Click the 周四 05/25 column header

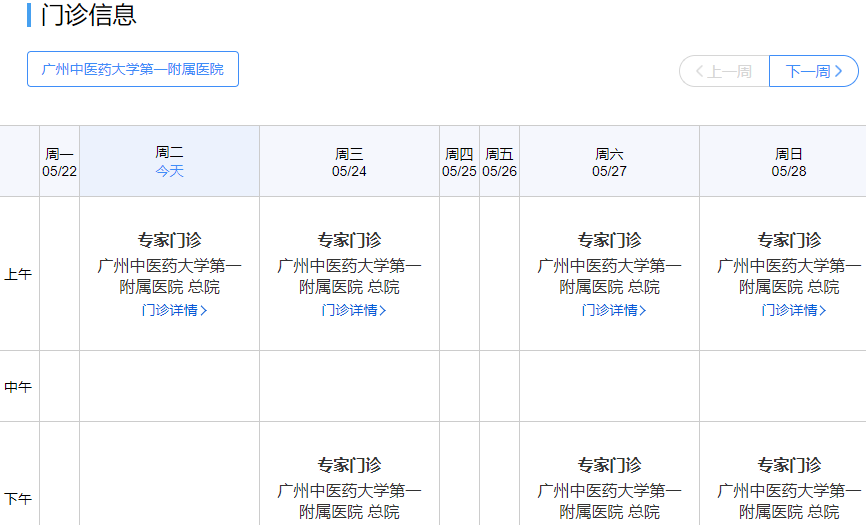click(459, 161)
